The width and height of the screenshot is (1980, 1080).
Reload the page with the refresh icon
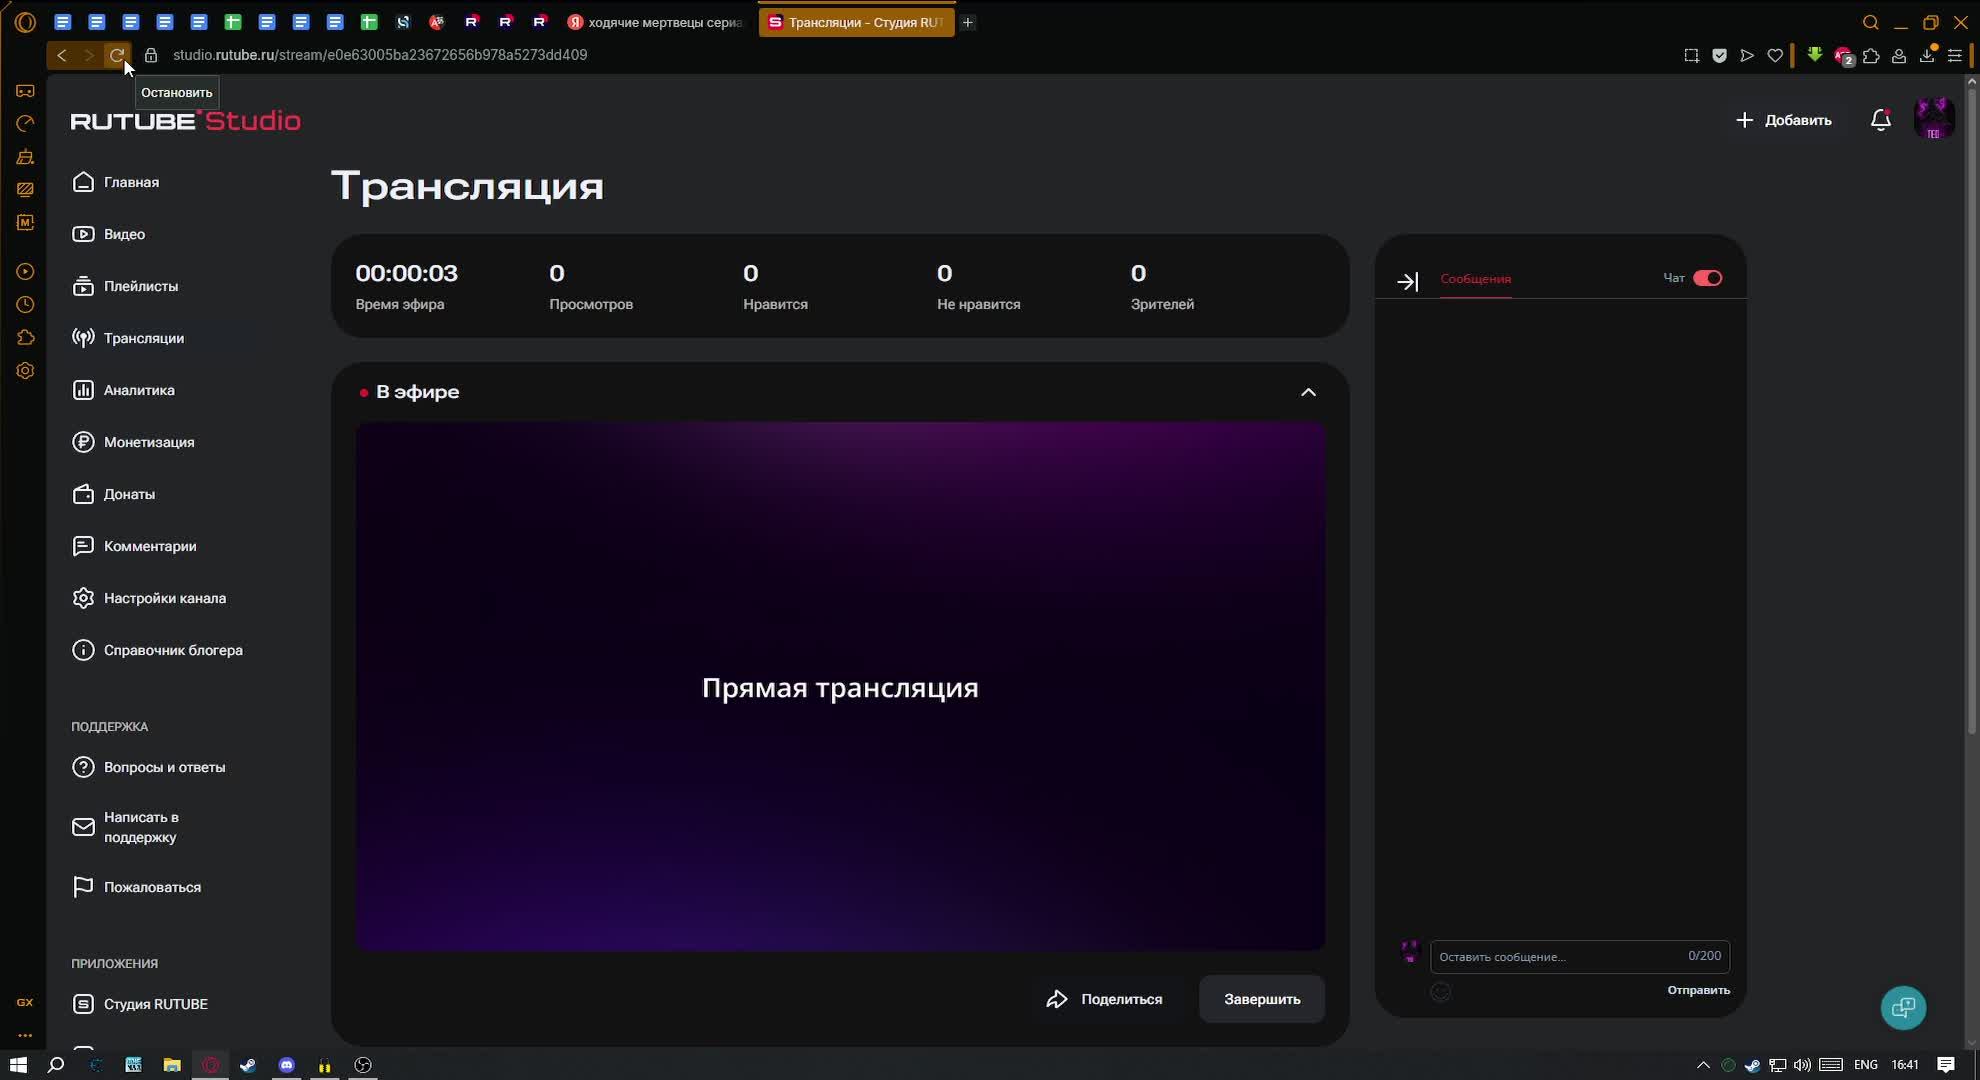(x=117, y=55)
